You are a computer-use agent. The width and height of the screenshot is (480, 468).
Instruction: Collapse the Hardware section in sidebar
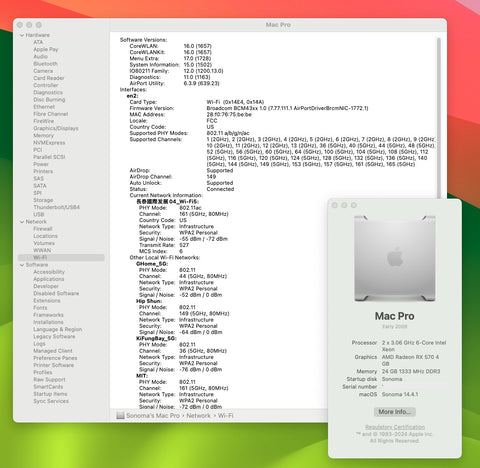(x=22, y=35)
